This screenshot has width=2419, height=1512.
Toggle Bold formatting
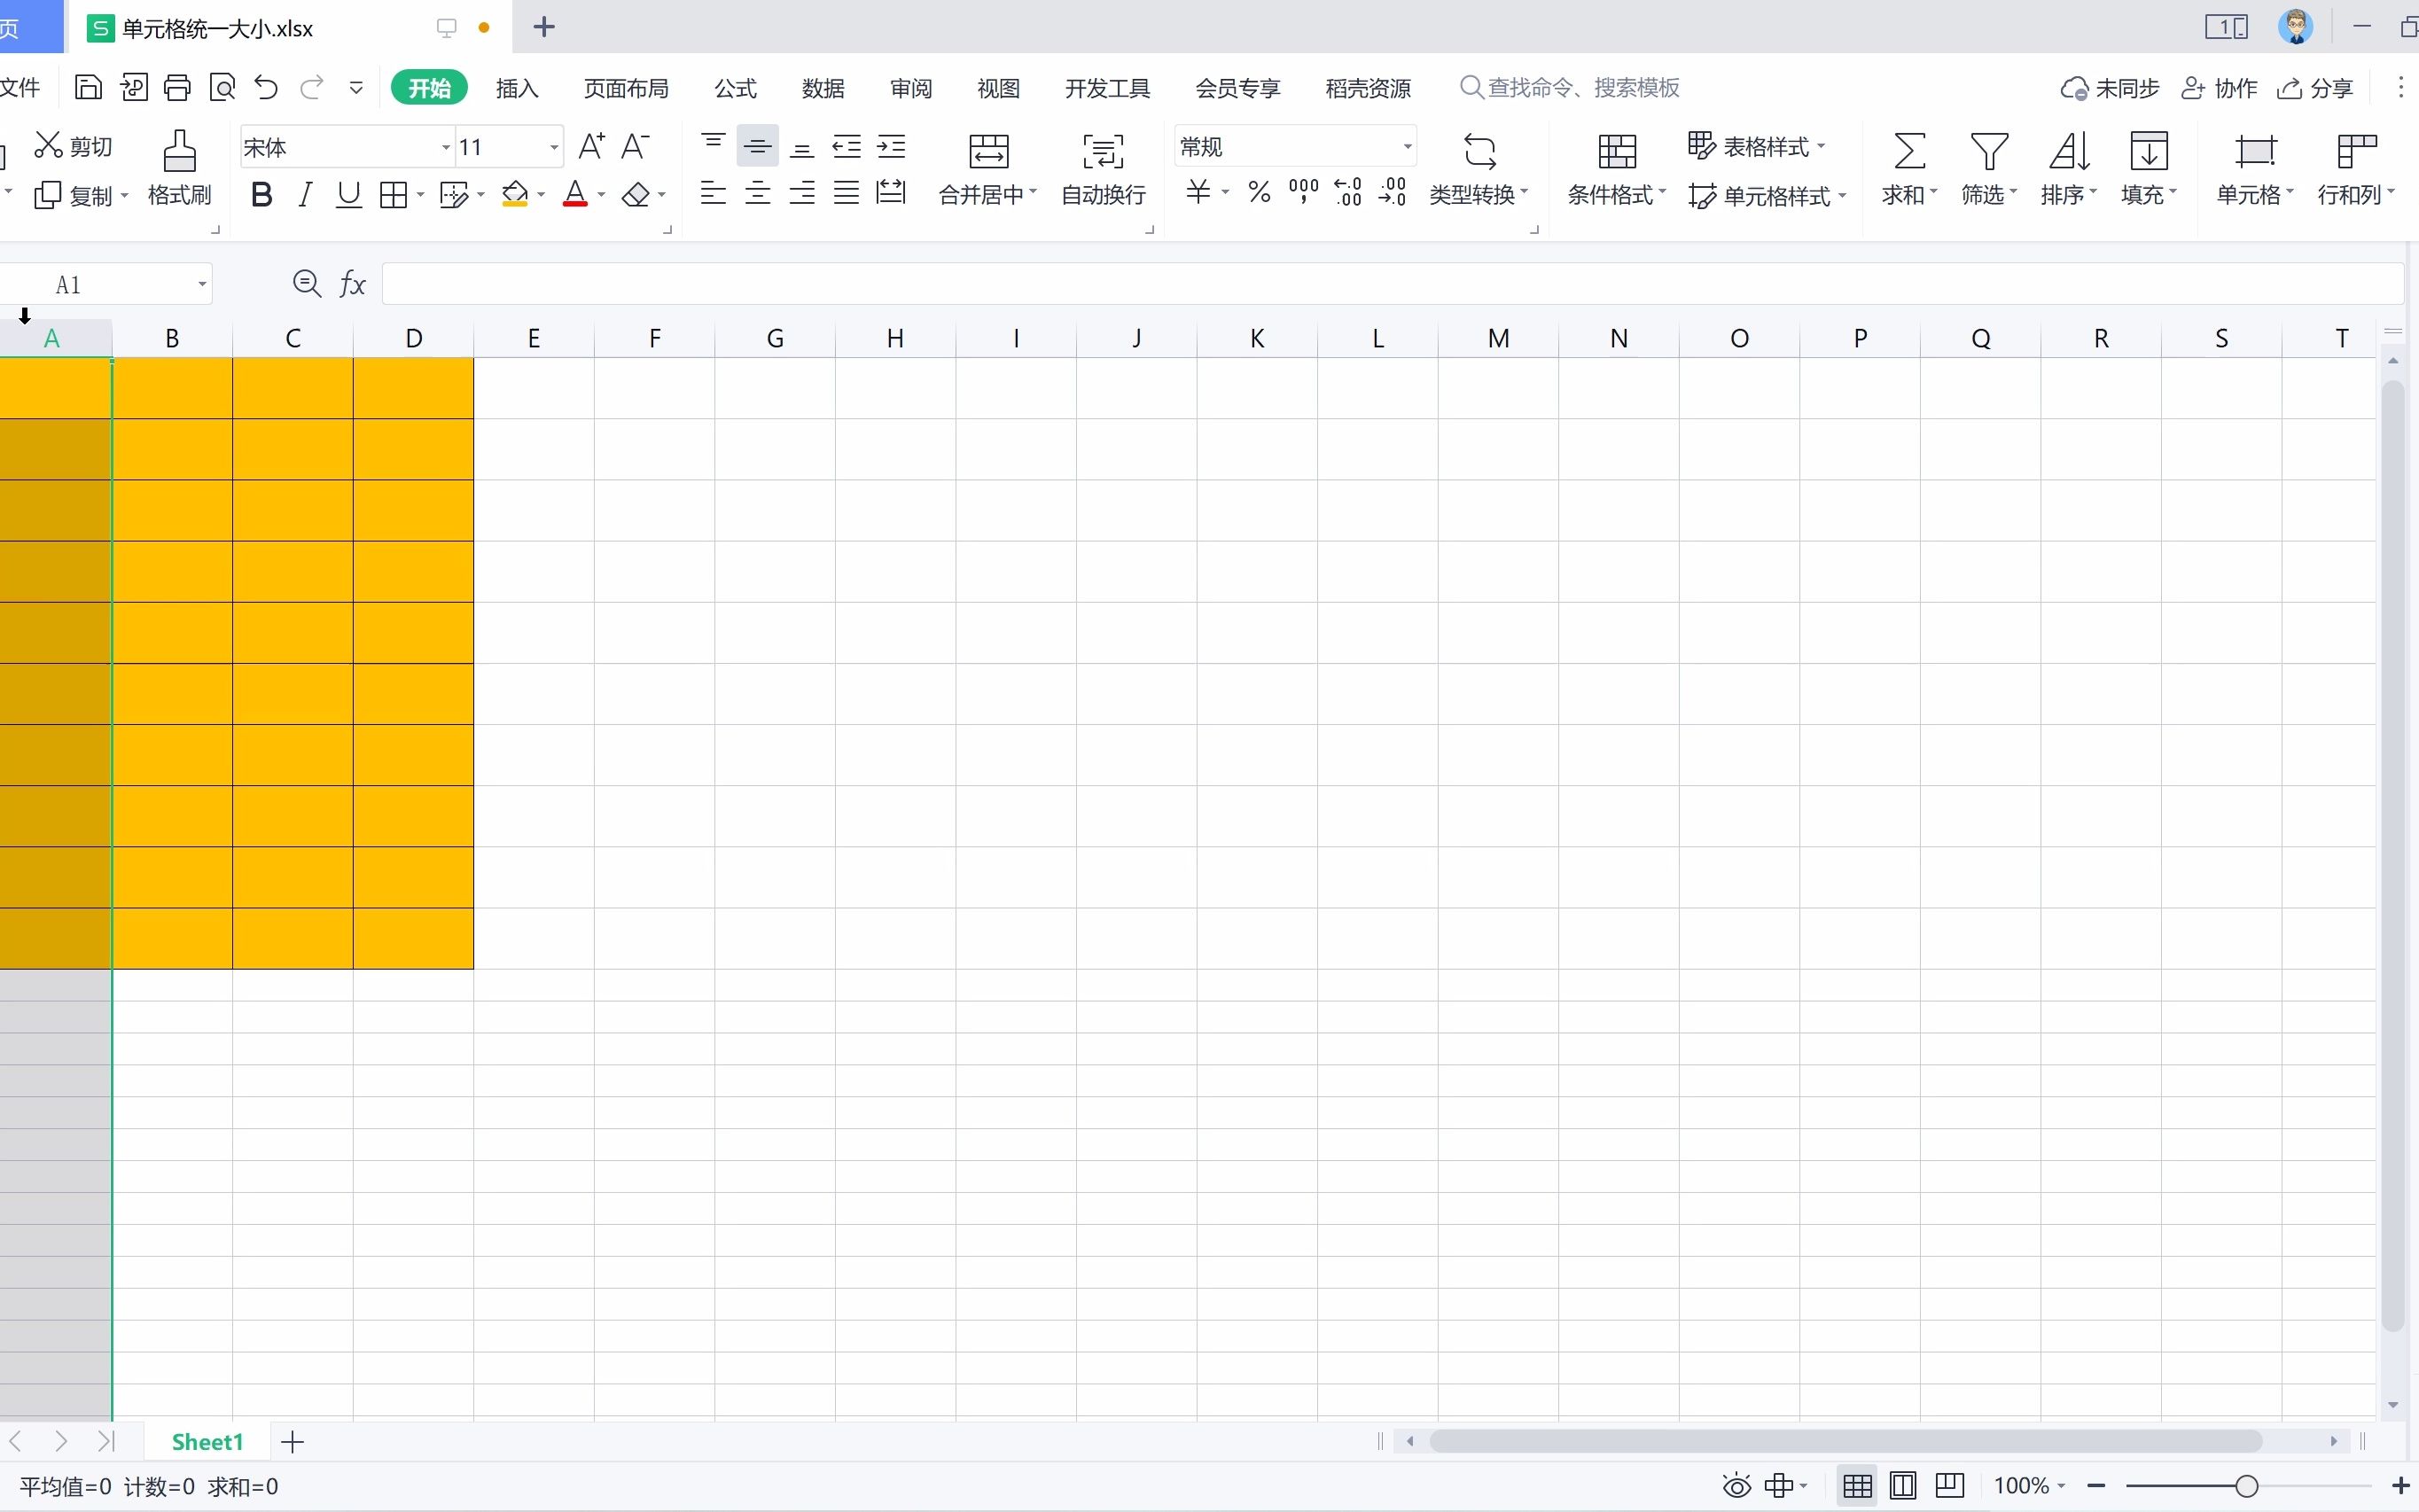click(x=262, y=195)
